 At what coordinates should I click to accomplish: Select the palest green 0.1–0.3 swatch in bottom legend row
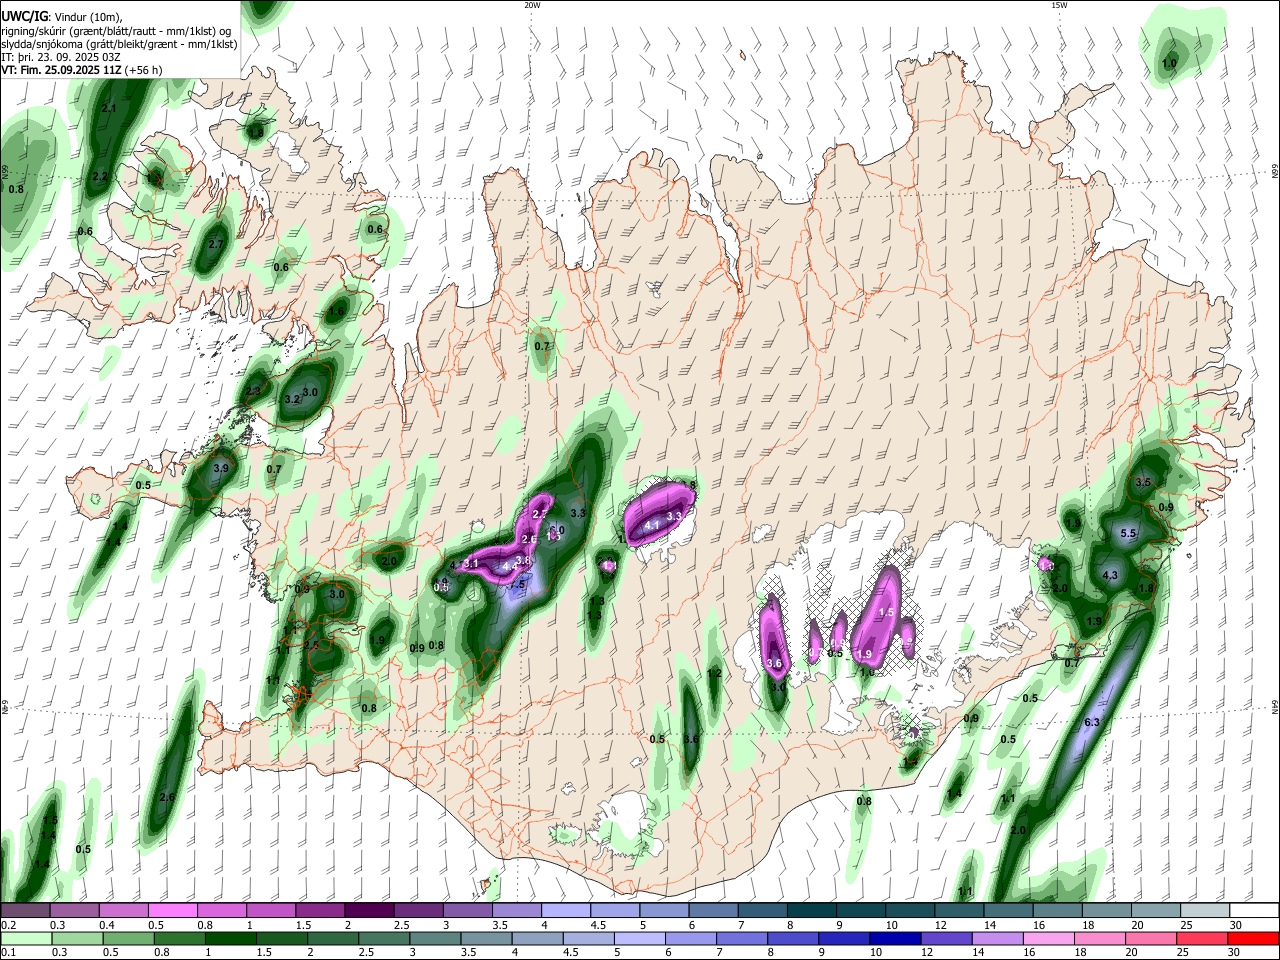(x=26, y=938)
